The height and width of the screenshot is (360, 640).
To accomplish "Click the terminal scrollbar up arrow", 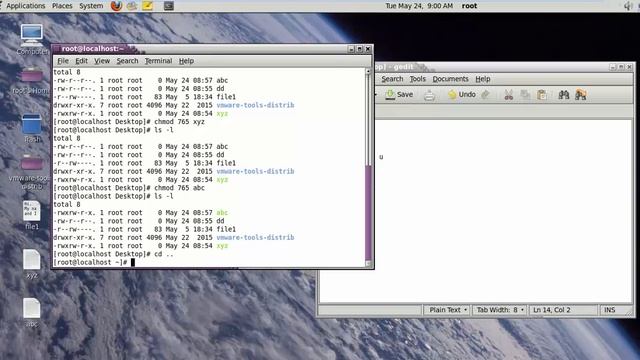I will click(368, 71).
